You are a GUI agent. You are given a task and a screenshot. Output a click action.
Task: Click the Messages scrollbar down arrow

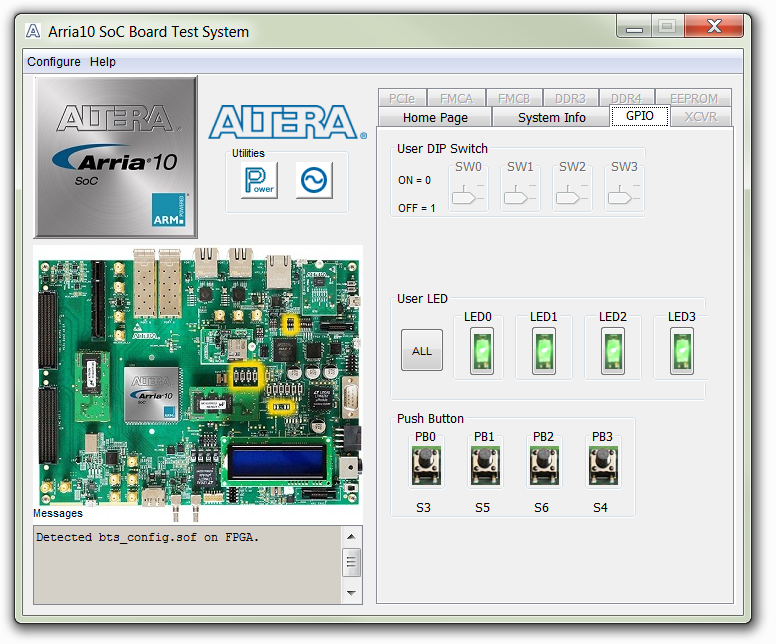click(351, 593)
